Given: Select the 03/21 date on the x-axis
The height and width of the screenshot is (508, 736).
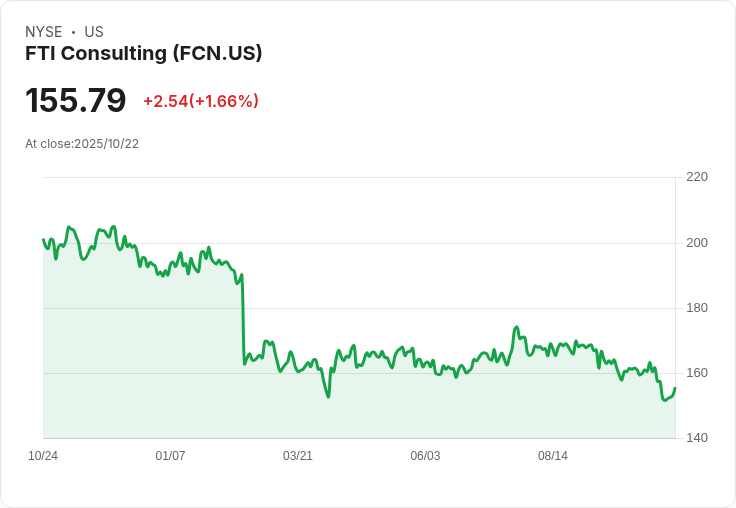Looking at the screenshot, I should 298,456.
